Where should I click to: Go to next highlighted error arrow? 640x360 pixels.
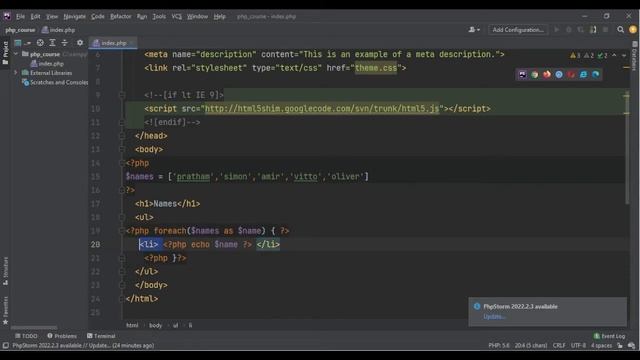[x=624, y=56]
